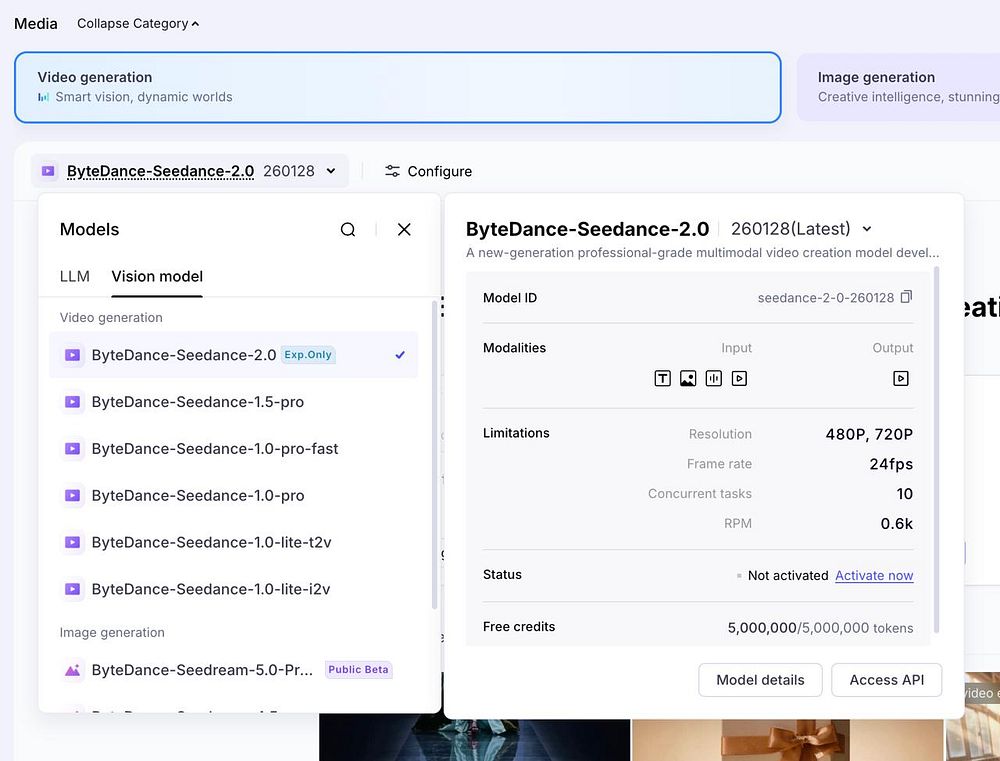Click the 5,000,000/5,000,000 tokens credits text
The height and width of the screenshot is (761, 1000).
pos(820,628)
